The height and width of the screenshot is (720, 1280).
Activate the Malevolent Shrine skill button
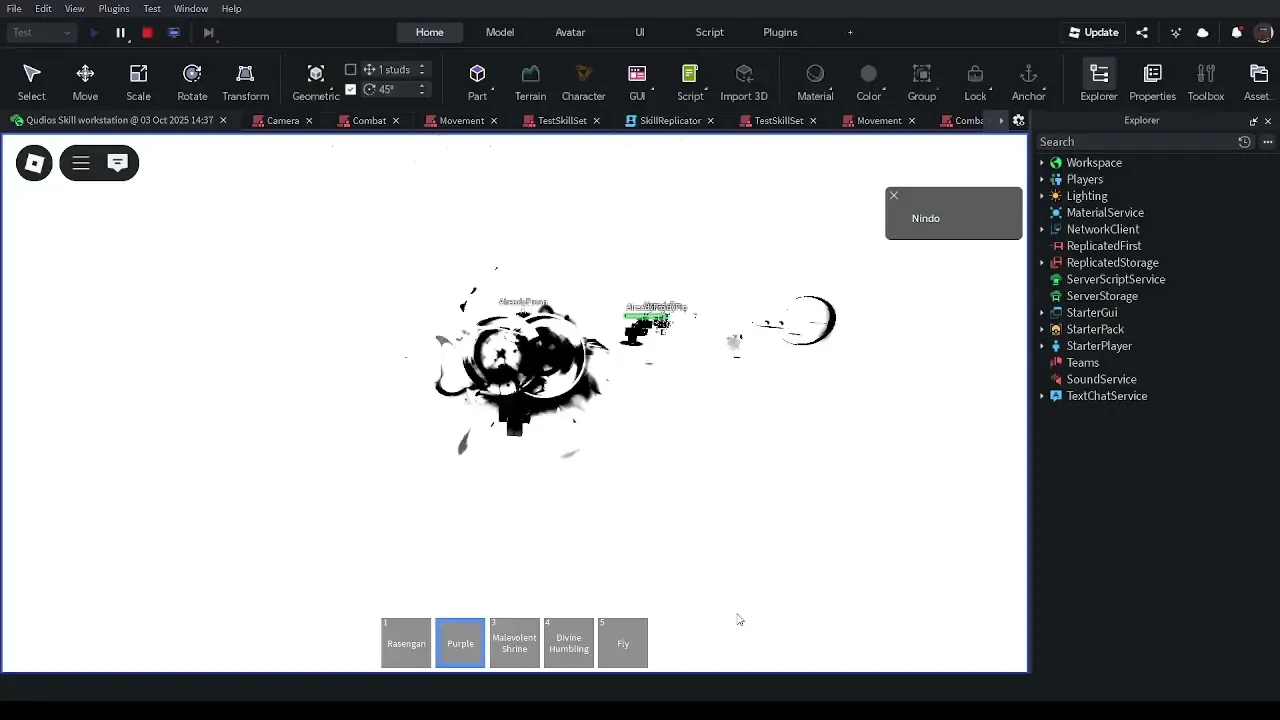(x=514, y=643)
